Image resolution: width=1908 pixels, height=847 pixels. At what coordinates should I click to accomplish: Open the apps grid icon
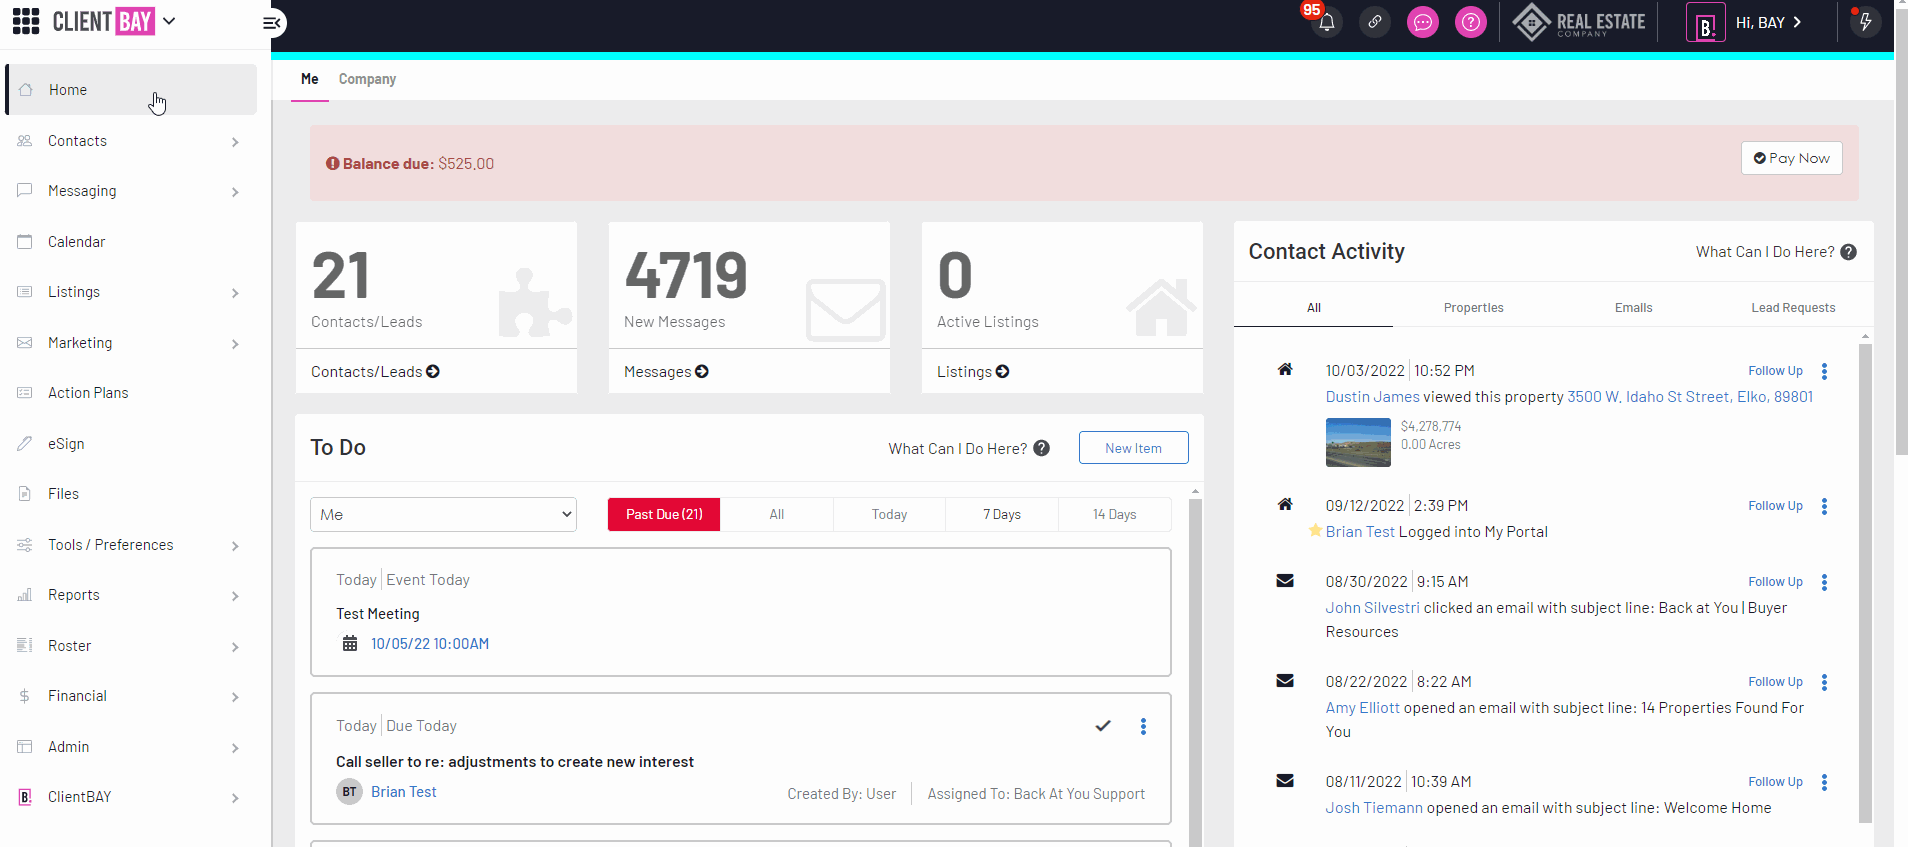[26, 21]
